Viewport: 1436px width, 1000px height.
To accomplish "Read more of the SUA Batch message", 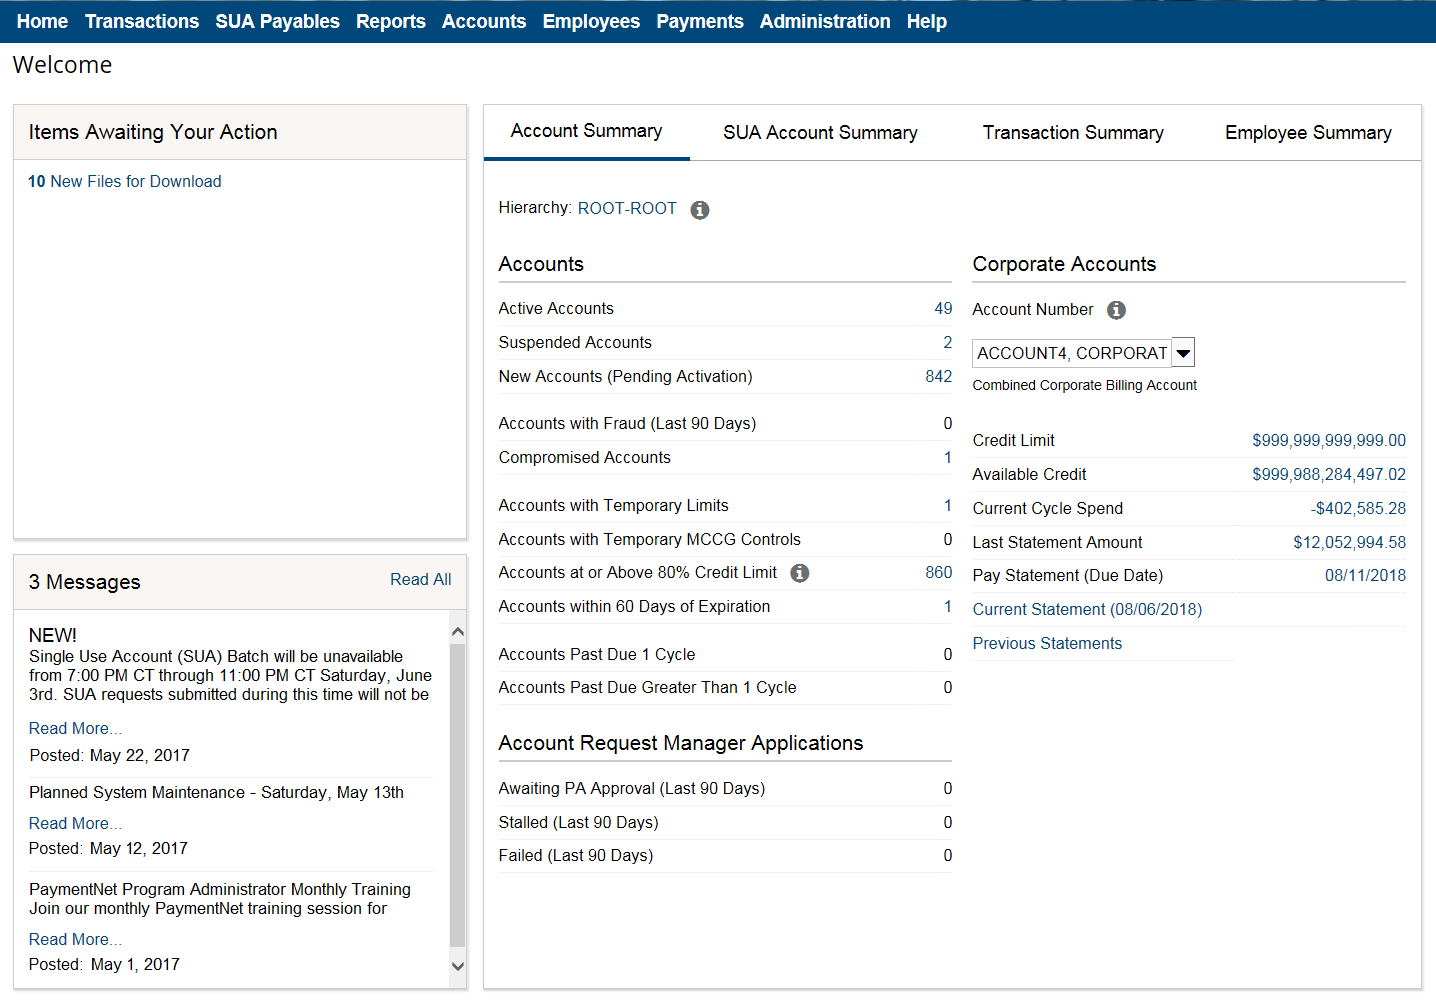I will pyautogui.click(x=75, y=728).
